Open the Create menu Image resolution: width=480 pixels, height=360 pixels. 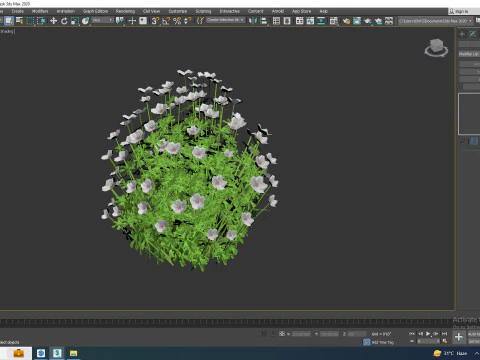[18, 11]
